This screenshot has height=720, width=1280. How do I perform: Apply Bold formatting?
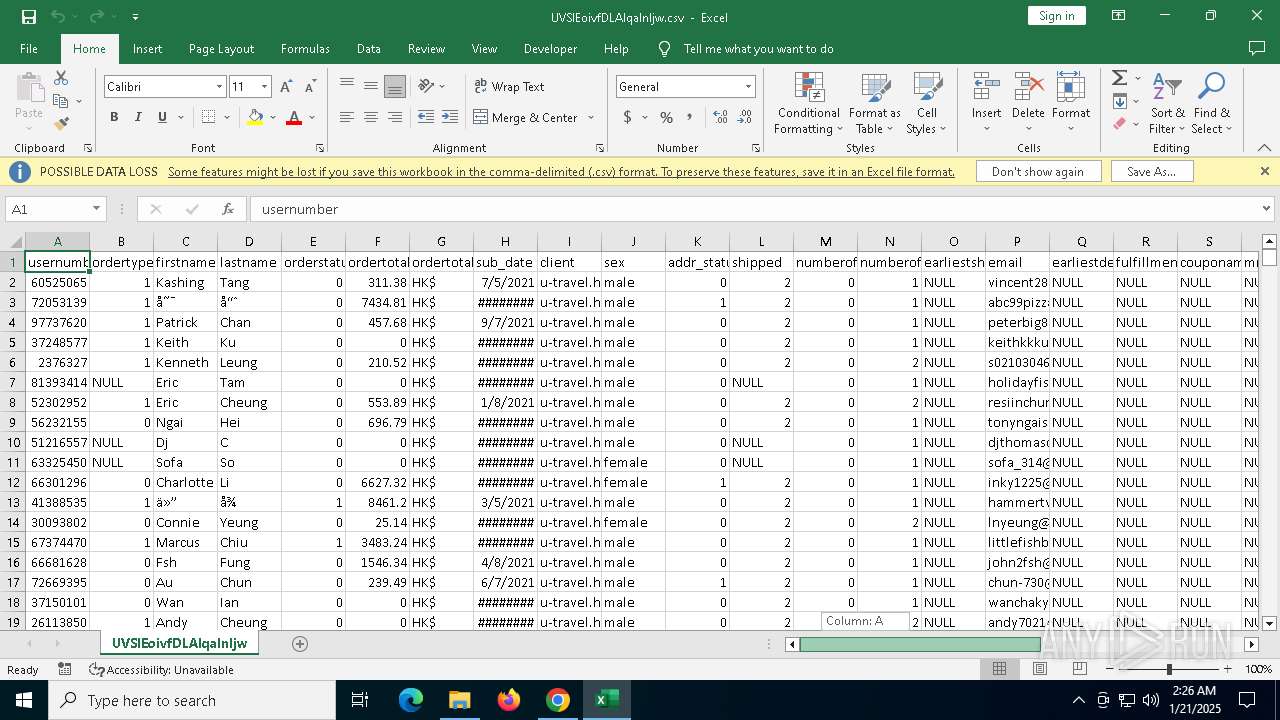[114, 117]
